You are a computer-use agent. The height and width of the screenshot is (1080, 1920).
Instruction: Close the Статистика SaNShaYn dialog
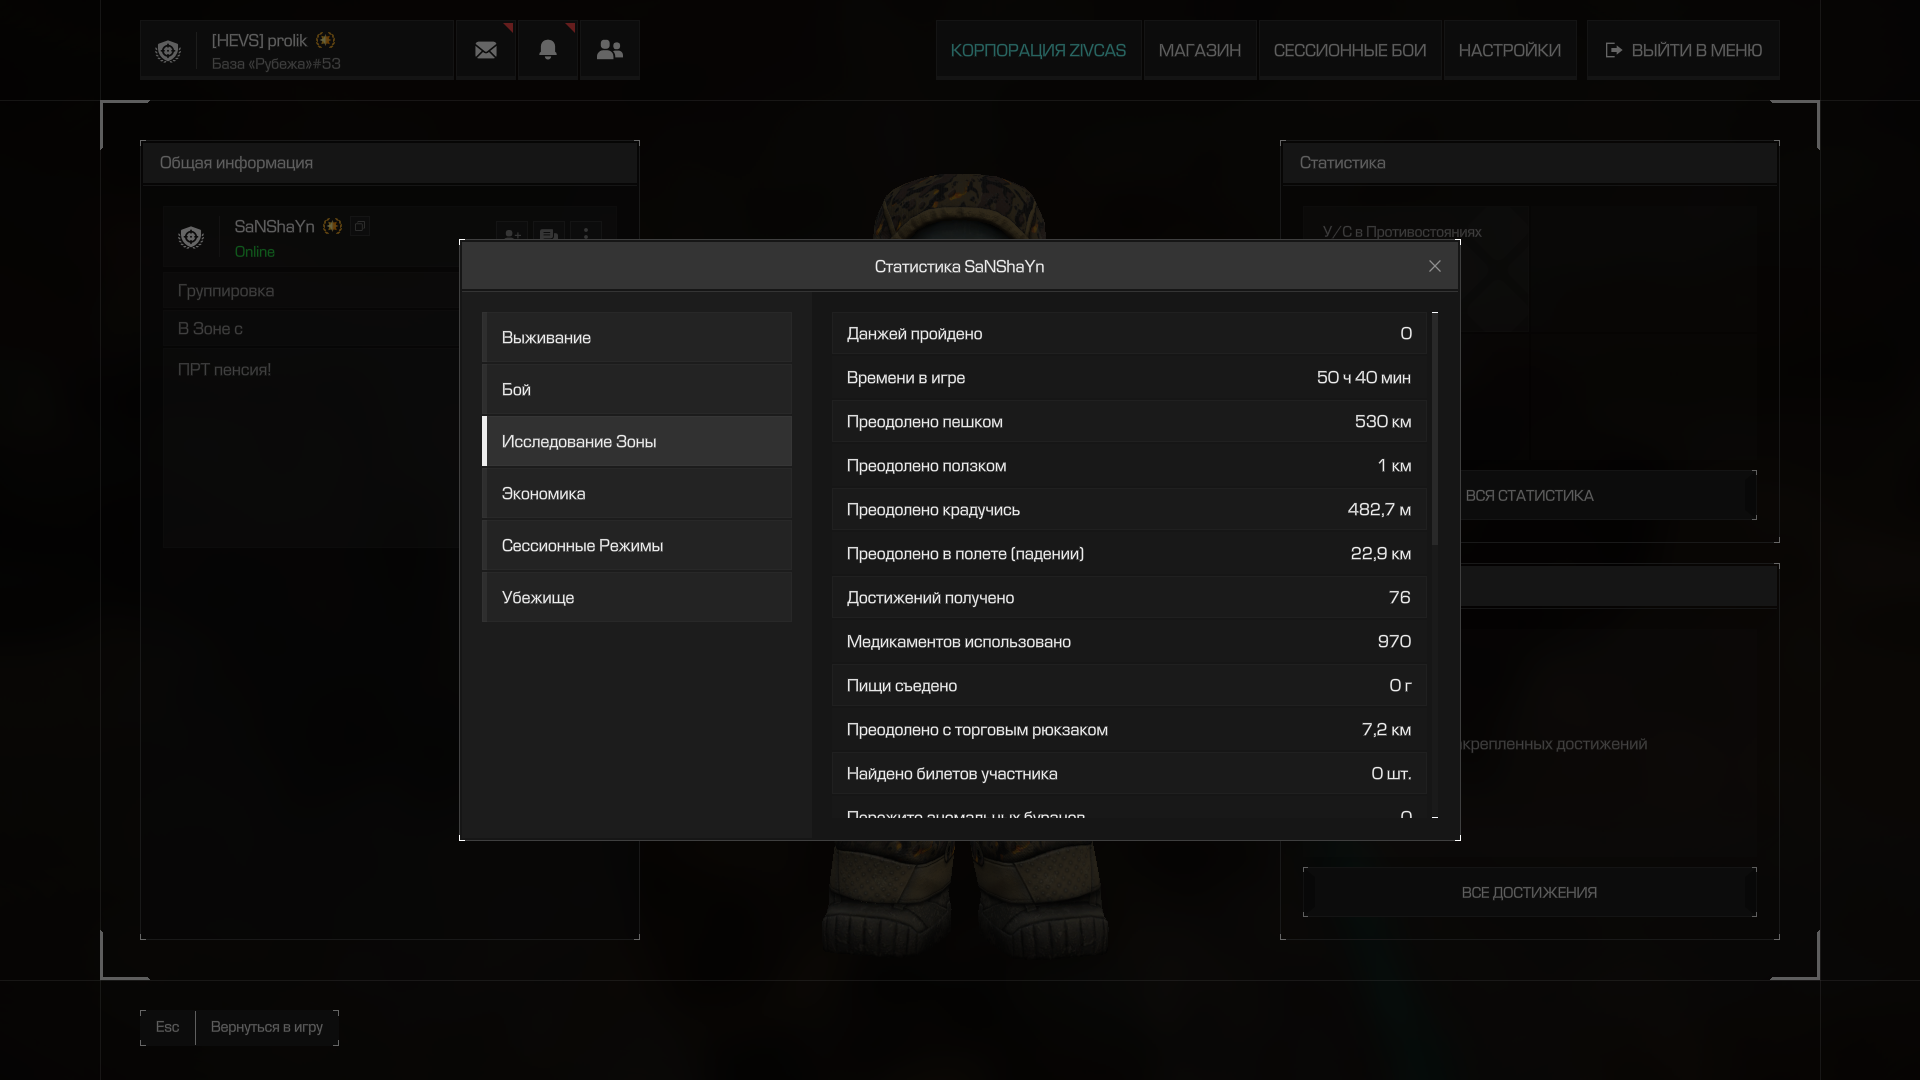tap(1435, 266)
